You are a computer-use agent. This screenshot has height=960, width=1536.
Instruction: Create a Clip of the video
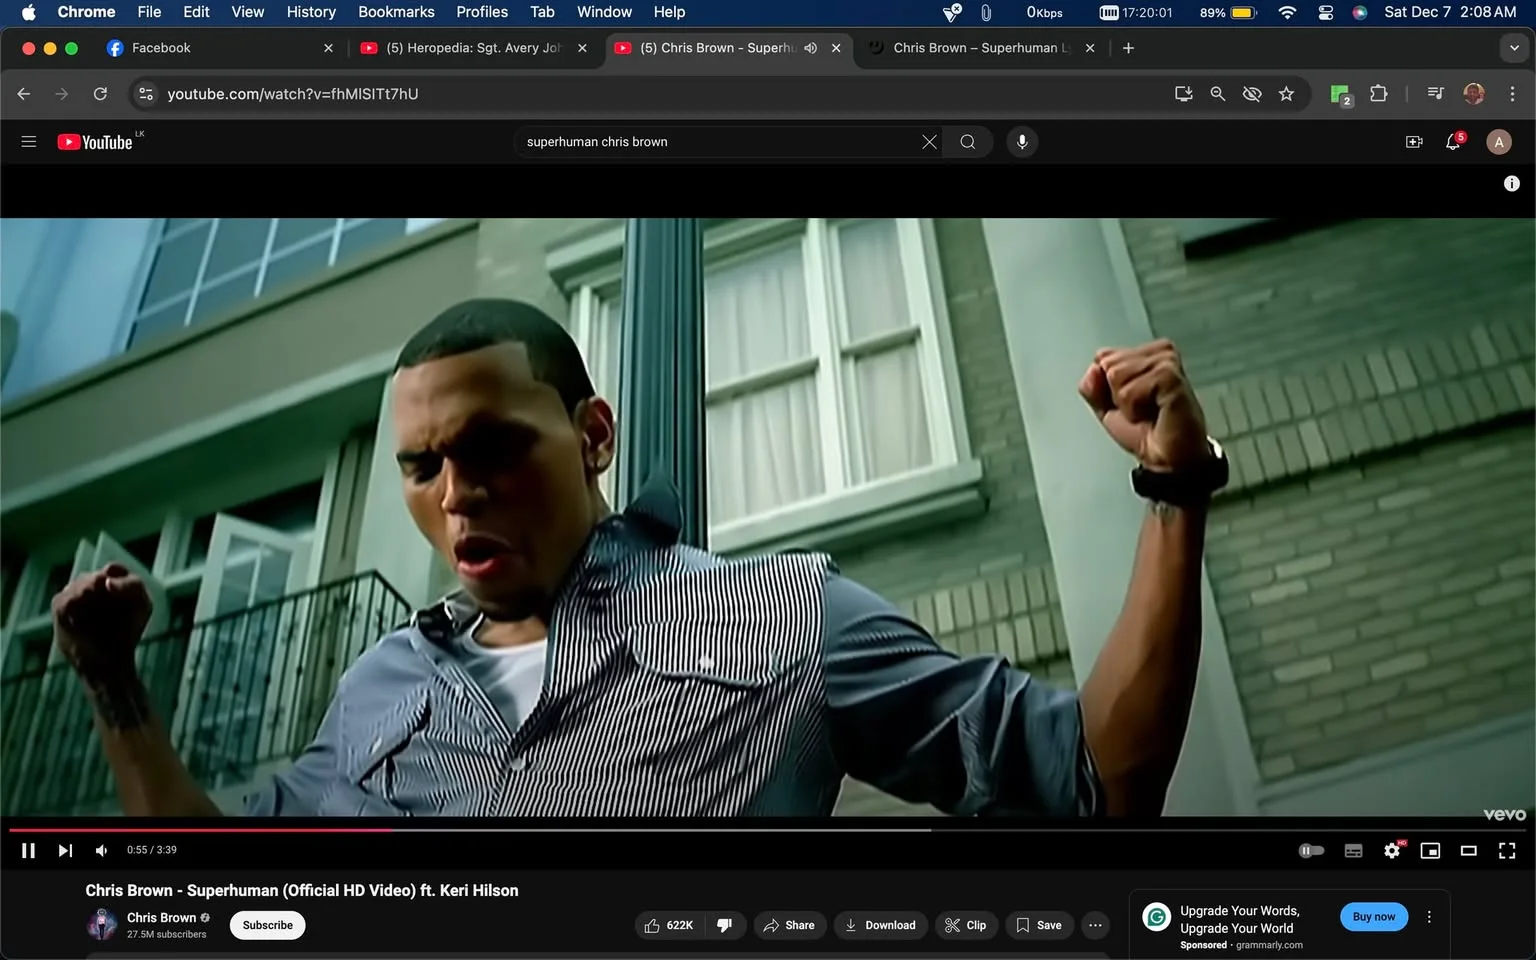[966, 925]
